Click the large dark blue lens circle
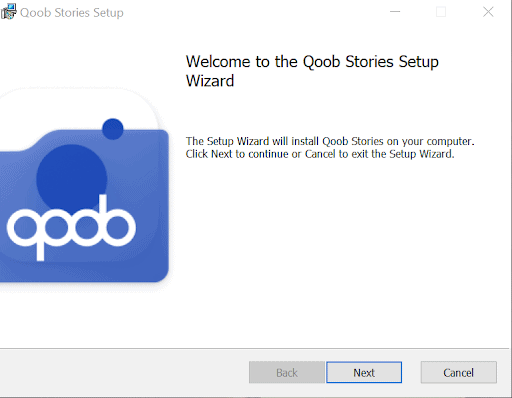This screenshot has width=512, height=398. pyautogui.click(x=72, y=178)
